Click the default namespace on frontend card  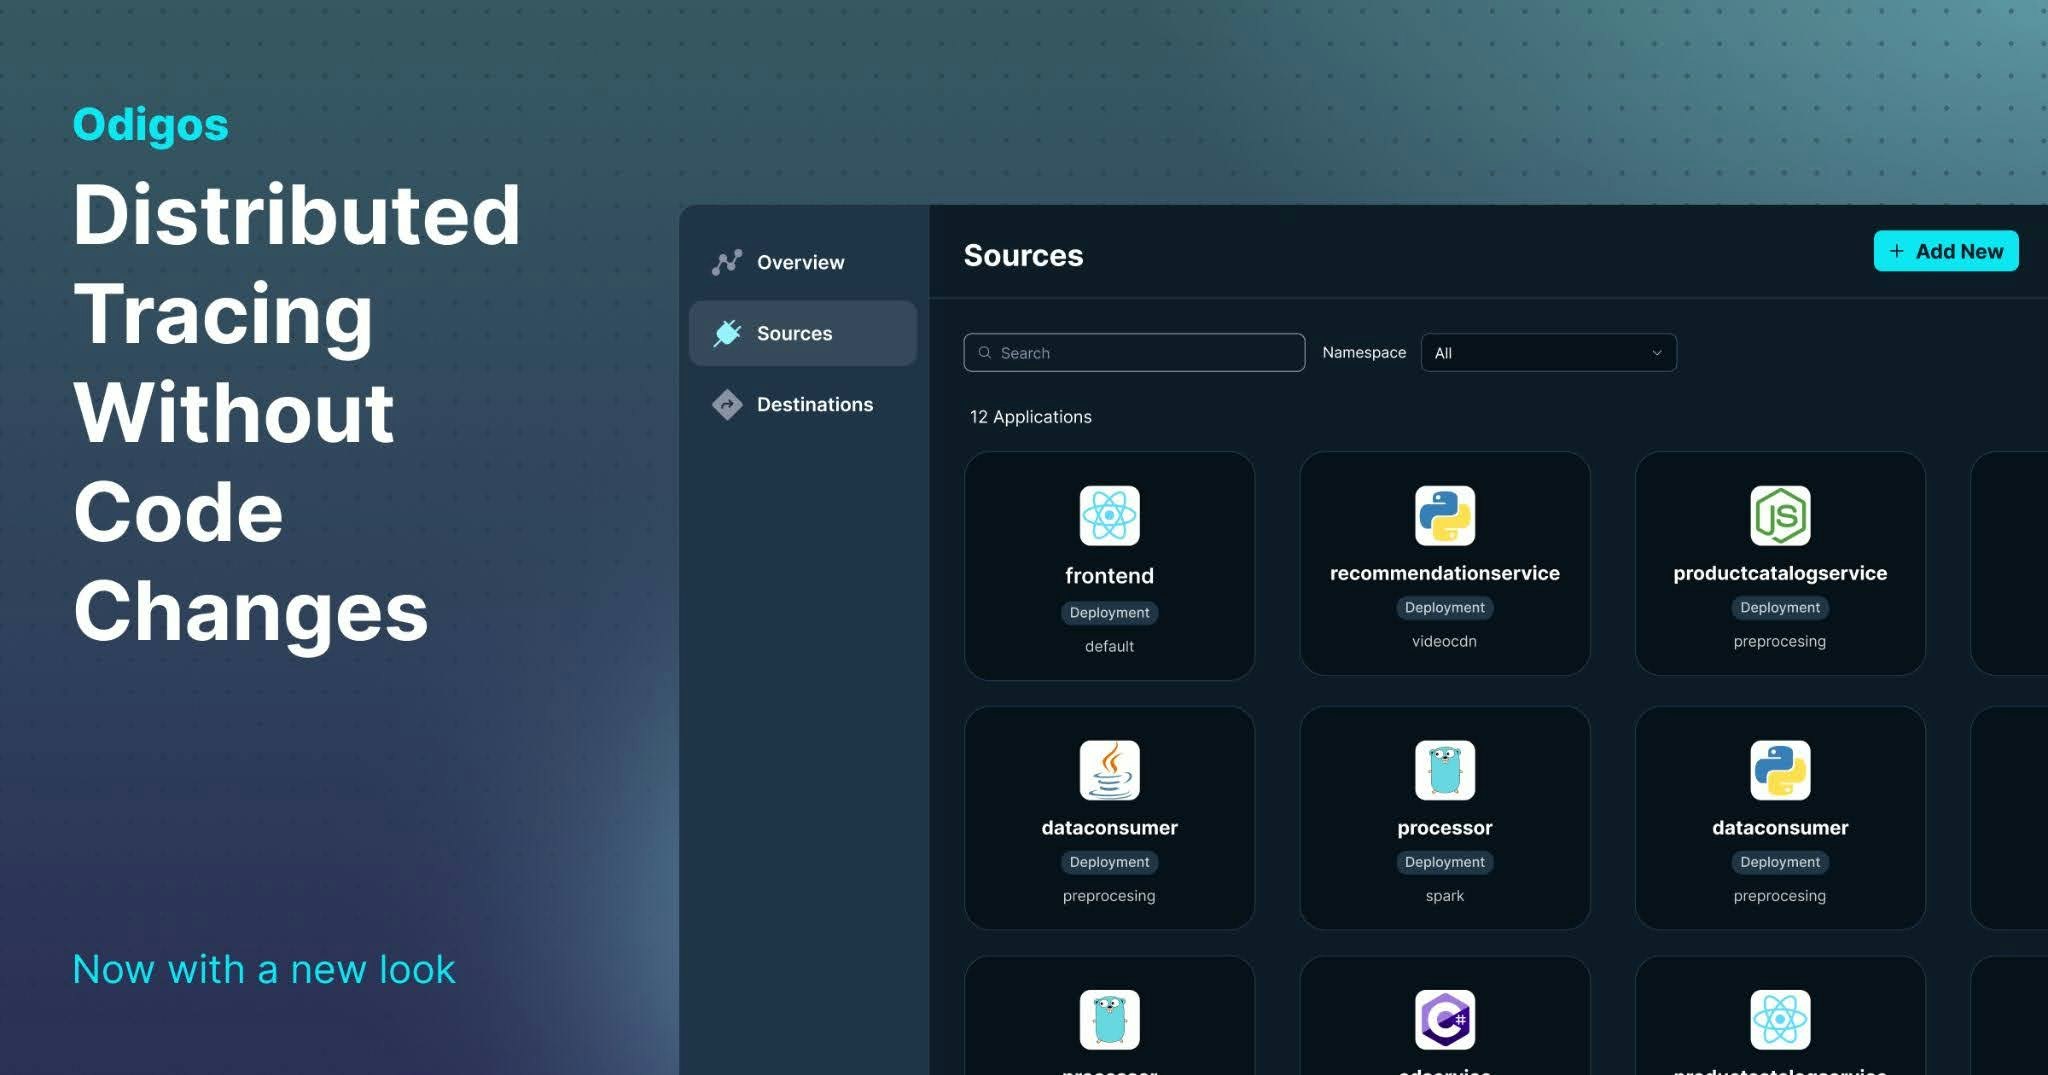(1109, 647)
